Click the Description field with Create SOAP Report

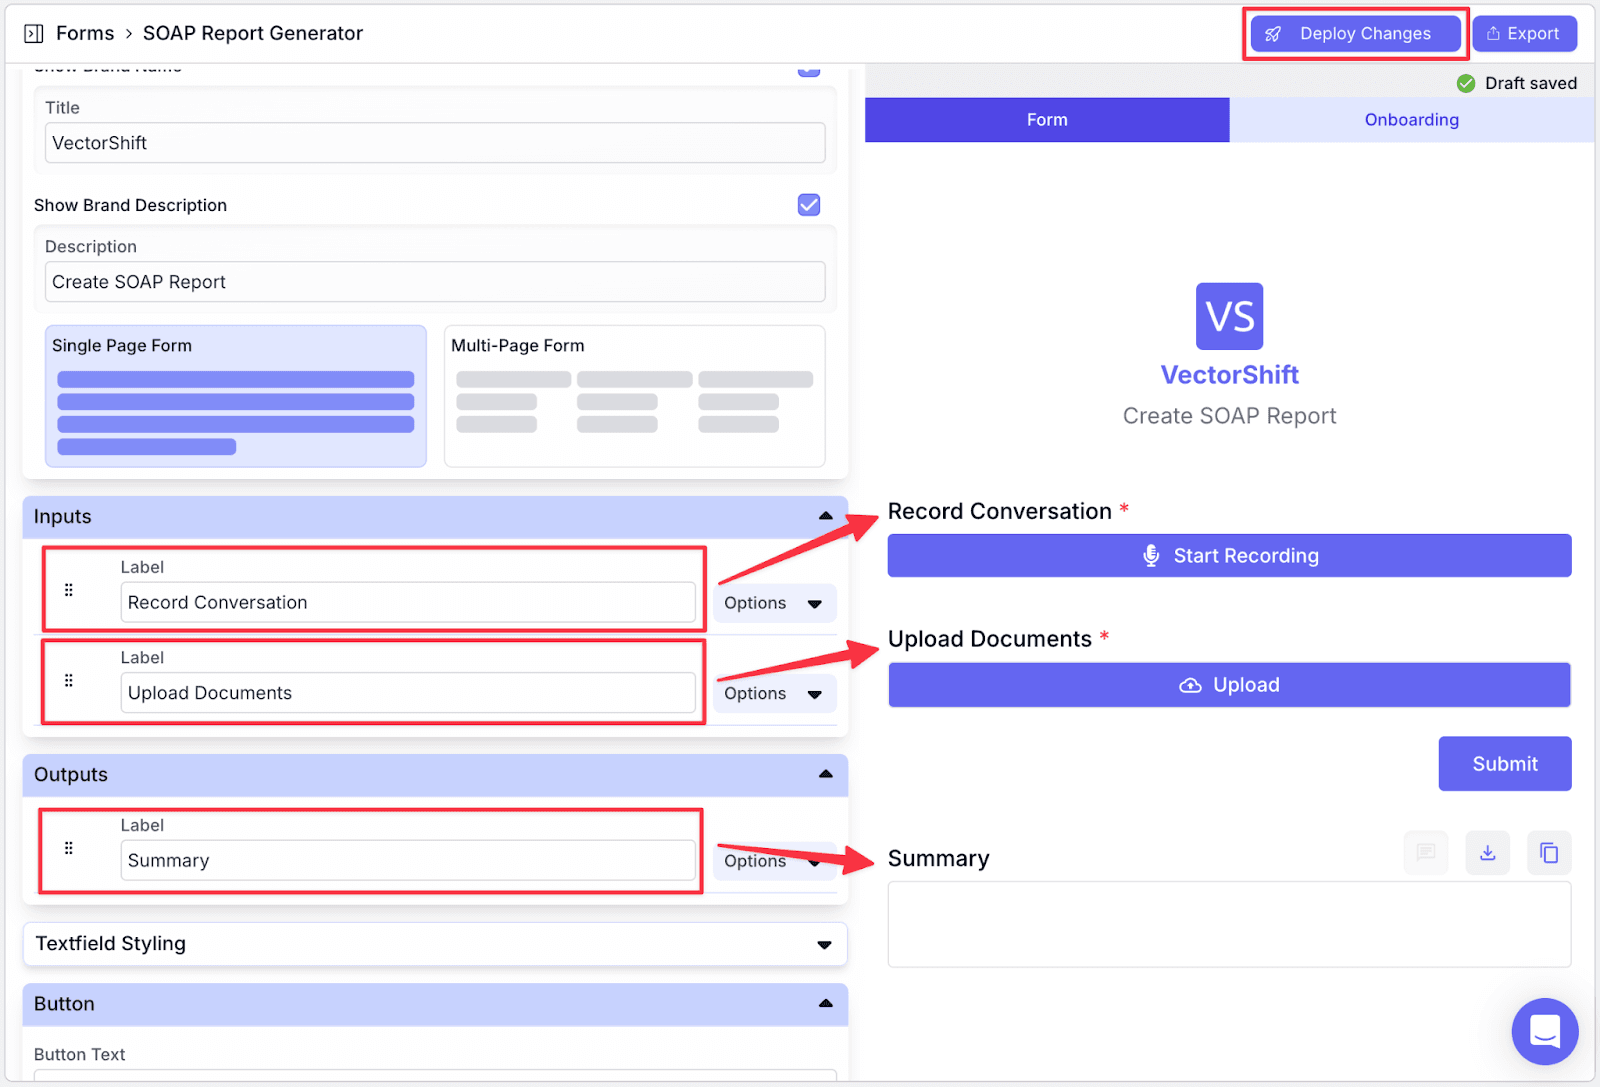tap(435, 282)
